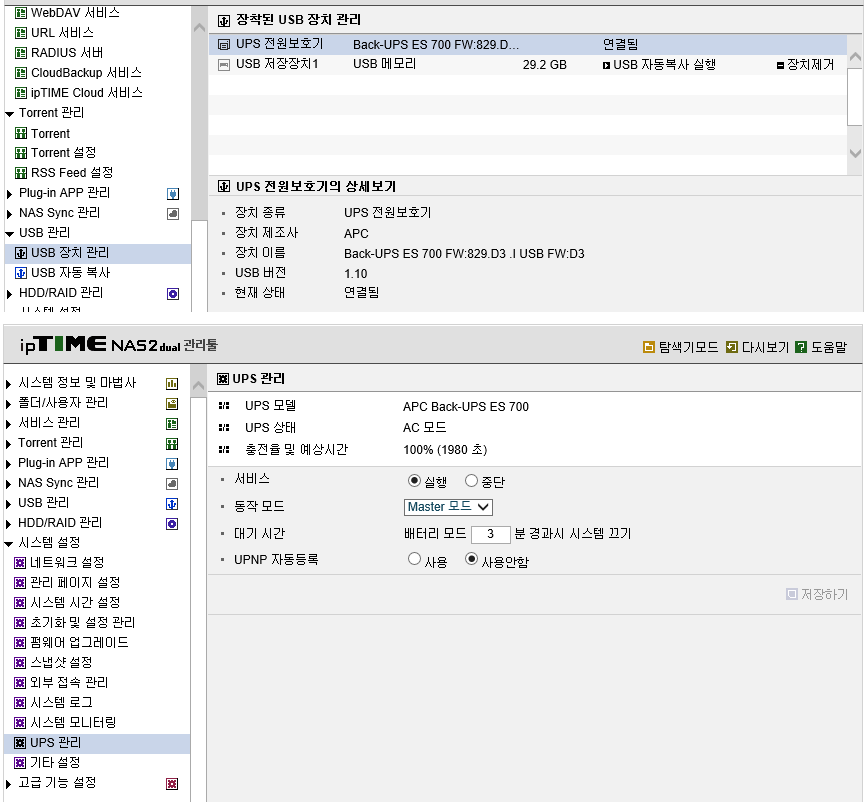Click HDD/RAID 관리 disk icon upper panel
Viewport: 866px width, 802px height.
(173, 293)
